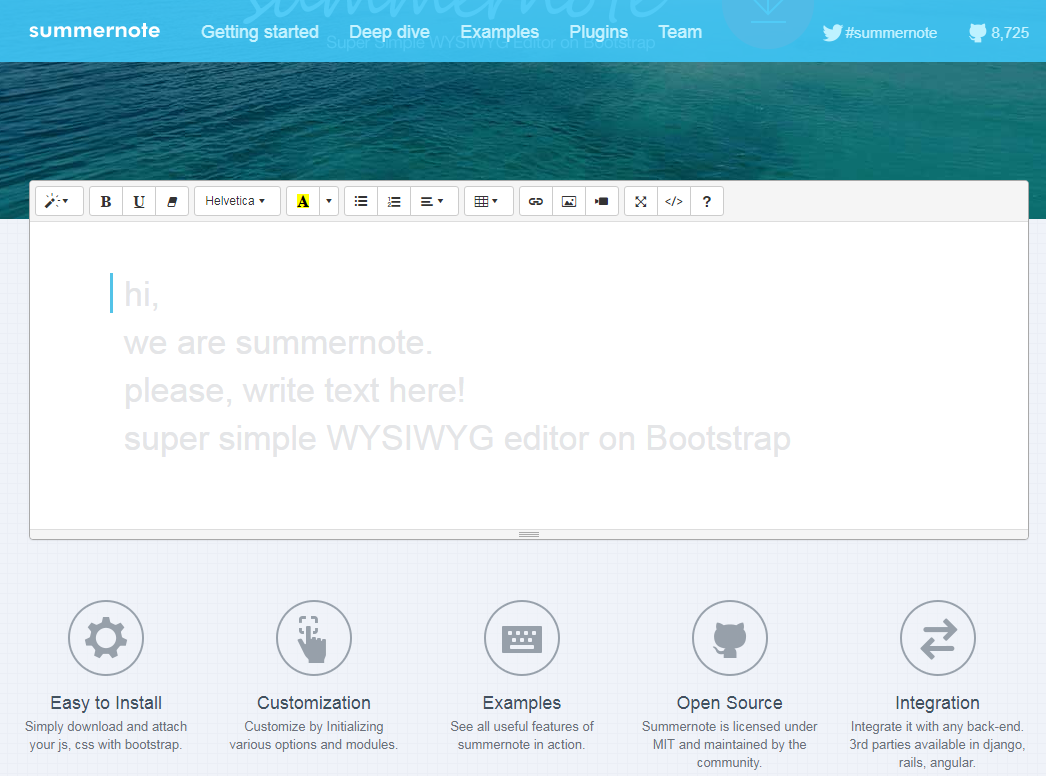Click the insert picture icon
The image size is (1046, 776).
(569, 201)
